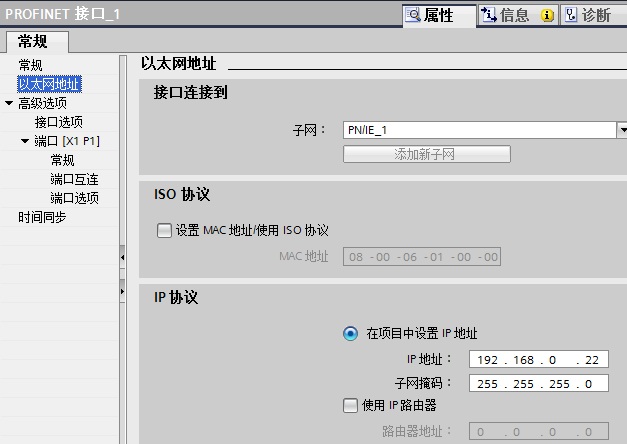Click the yellow info badge icon
The image size is (627, 444).
(x=547, y=16)
